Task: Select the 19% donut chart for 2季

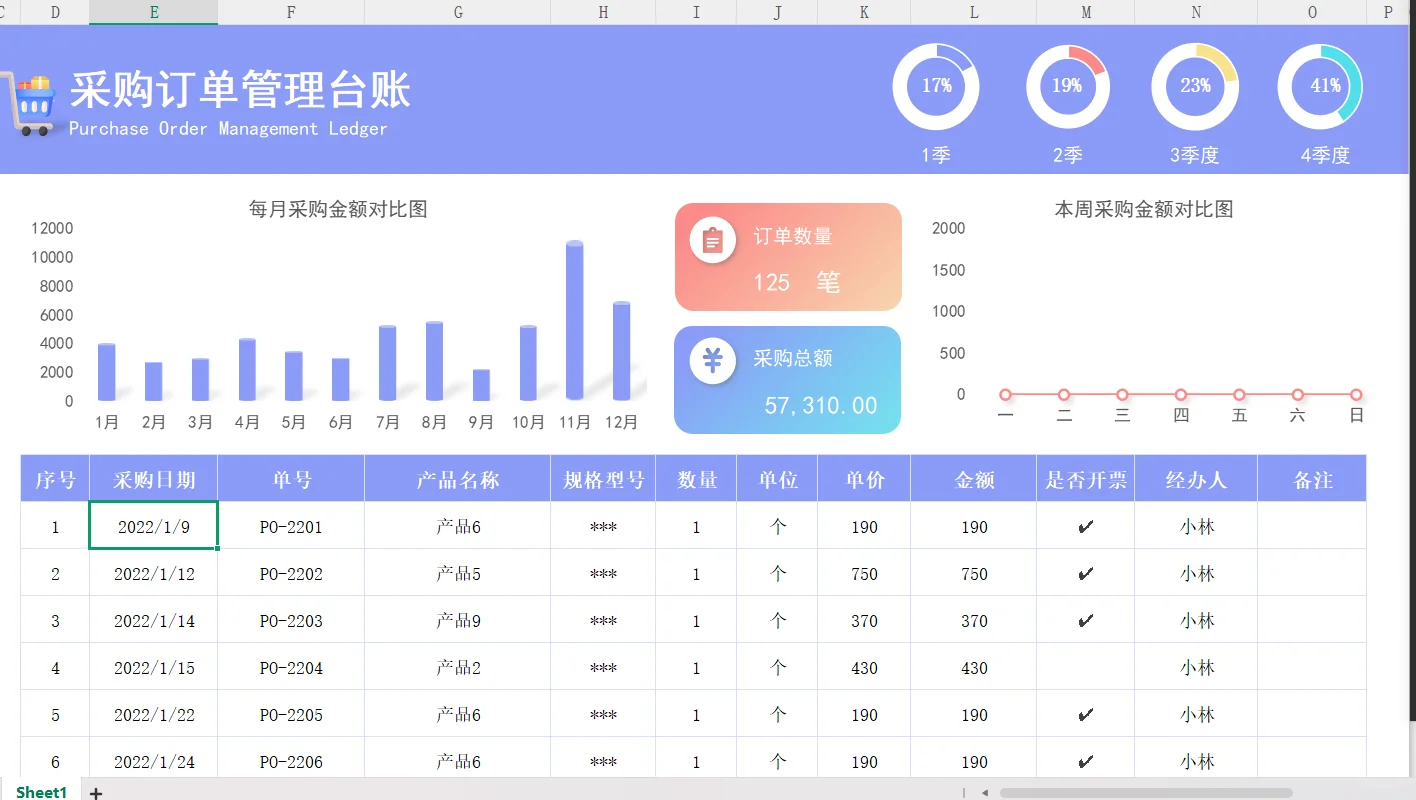Action: coord(1067,86)
